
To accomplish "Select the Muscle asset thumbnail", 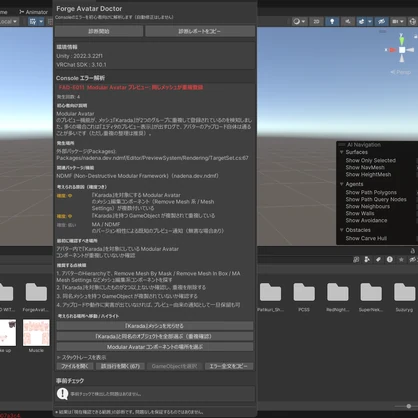I will point(36,333).
